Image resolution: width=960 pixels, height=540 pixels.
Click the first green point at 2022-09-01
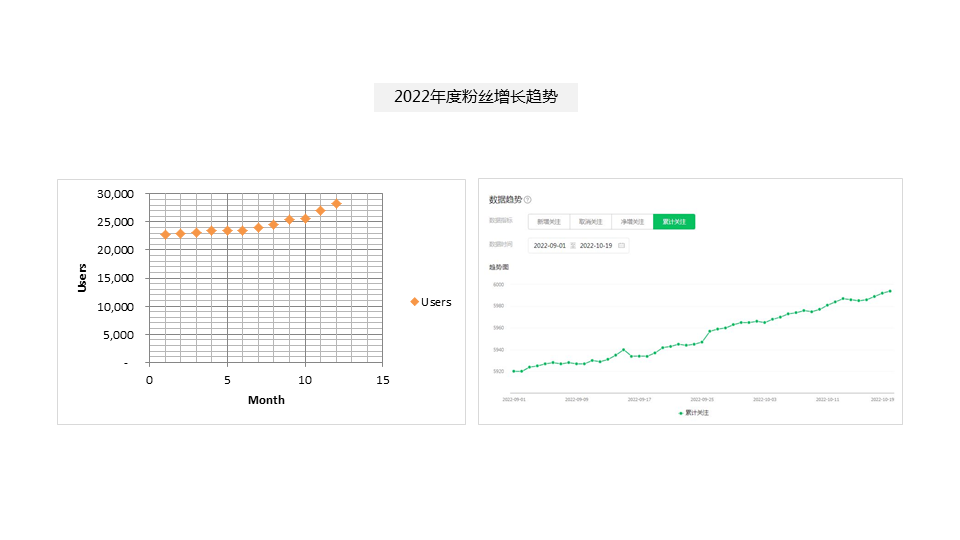click(514, 371)
